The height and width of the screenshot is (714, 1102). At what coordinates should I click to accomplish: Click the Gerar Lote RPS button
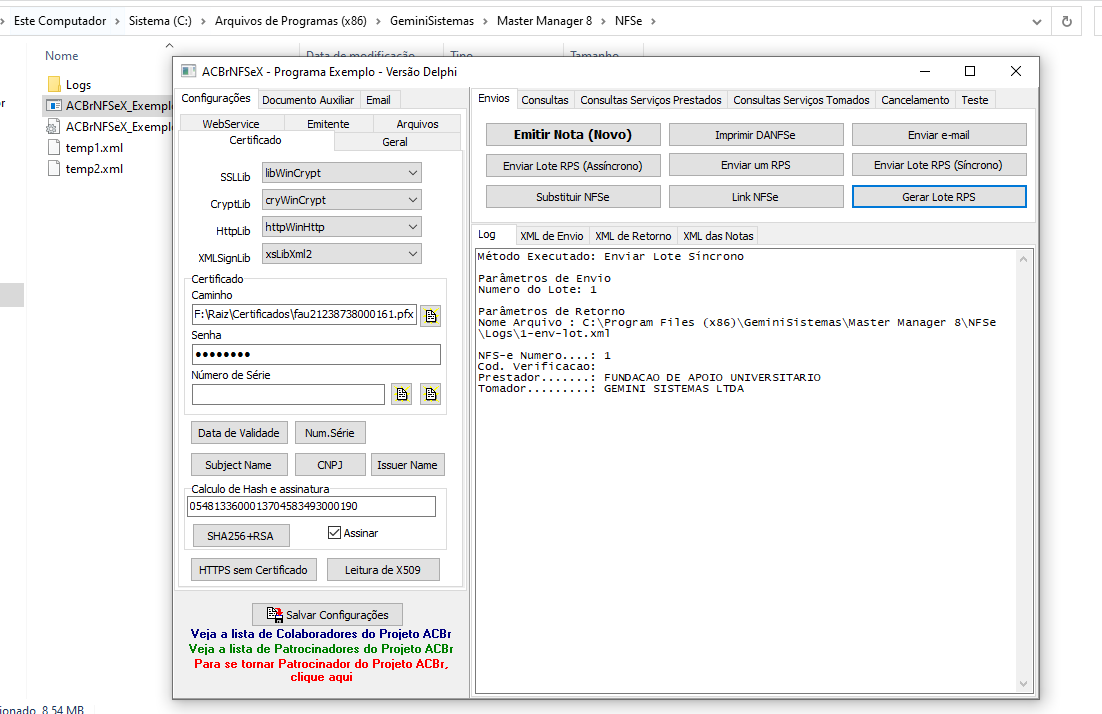939,197
